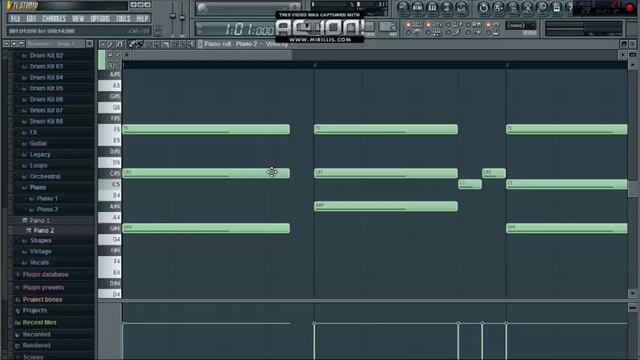Image resolution: width=640 pixels, height=360 pixels.
Task: Open the piano roll wrench tools icon
Action: tap(111, 44)
